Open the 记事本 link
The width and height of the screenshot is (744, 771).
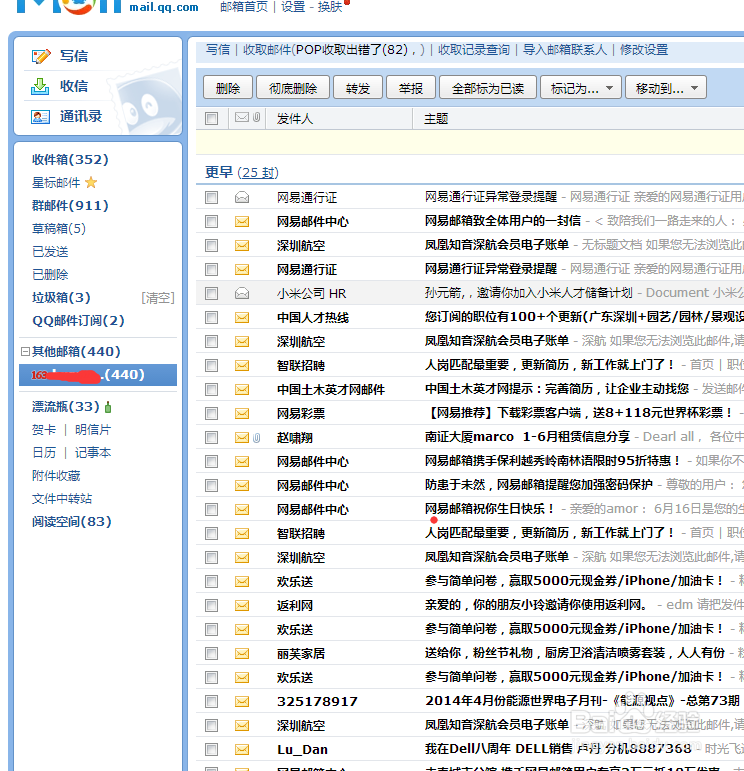(x=92, y=452)
